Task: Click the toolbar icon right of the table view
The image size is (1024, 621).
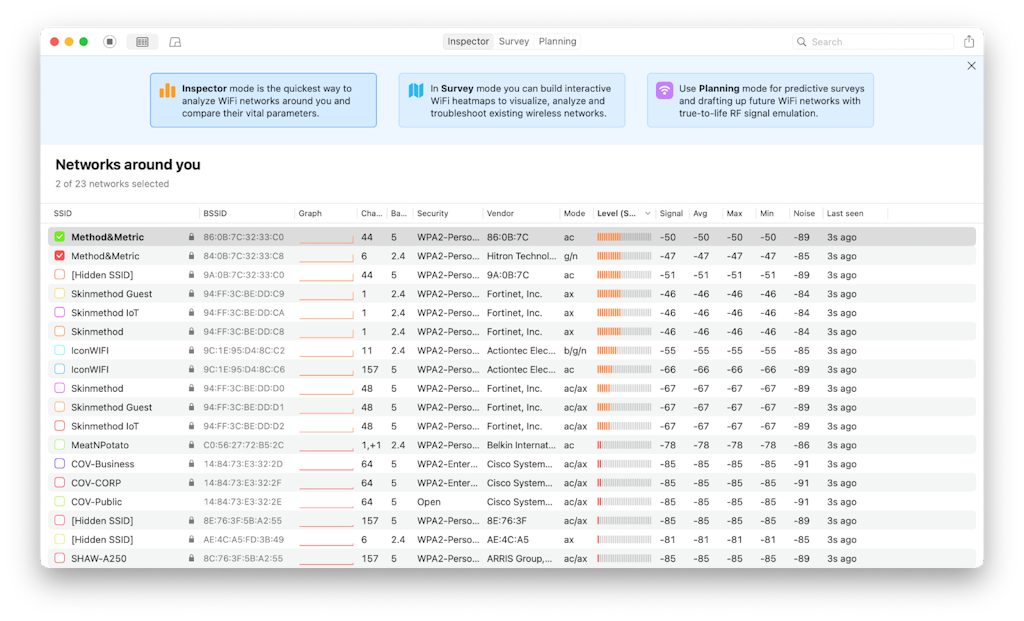Action: pyautogui.click(x=175, y=42)
